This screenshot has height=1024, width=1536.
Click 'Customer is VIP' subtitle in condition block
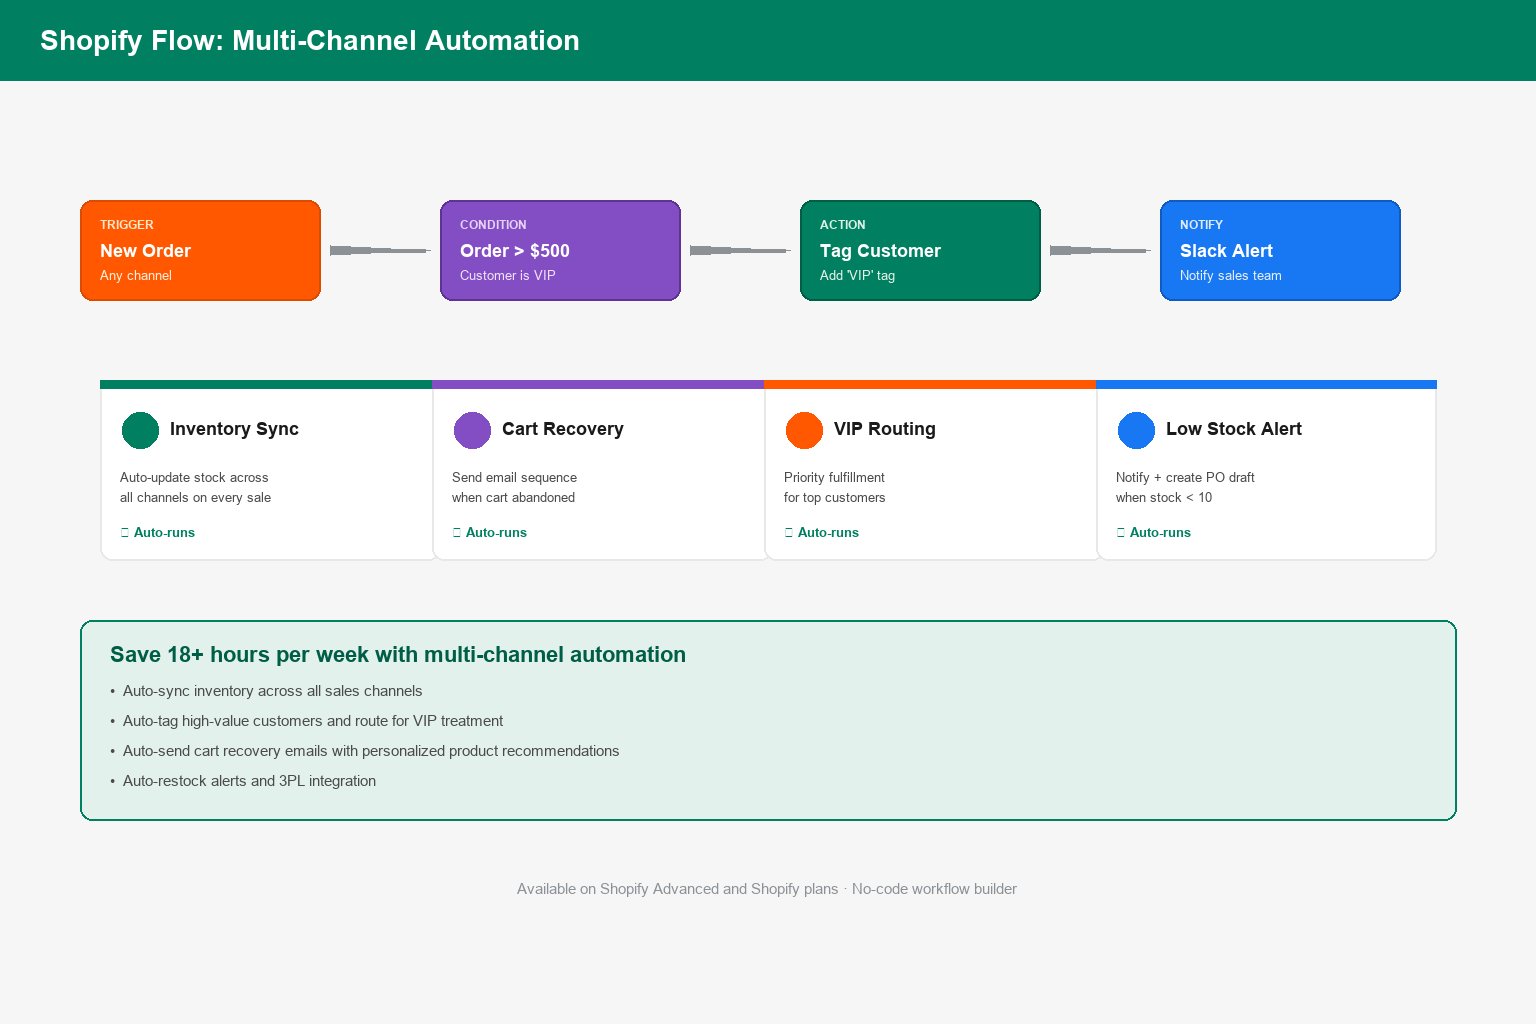click(508, 275)
